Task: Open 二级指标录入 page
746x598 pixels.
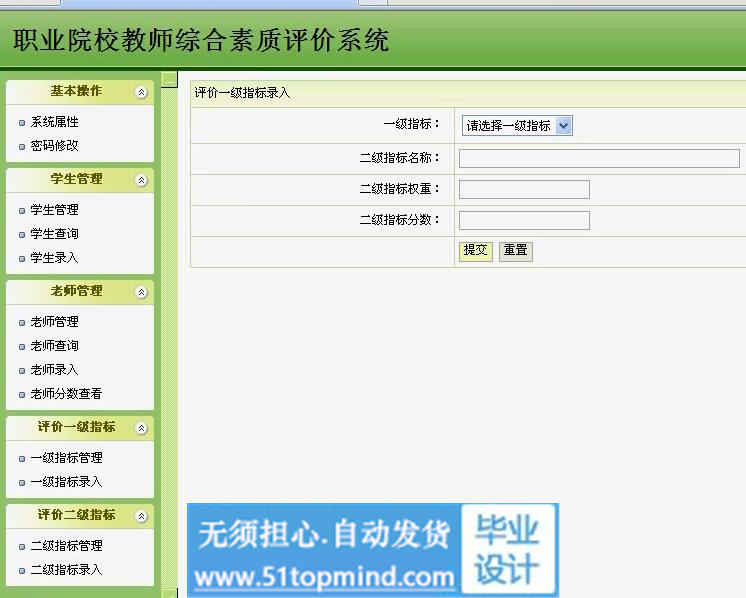Action: 67,569
